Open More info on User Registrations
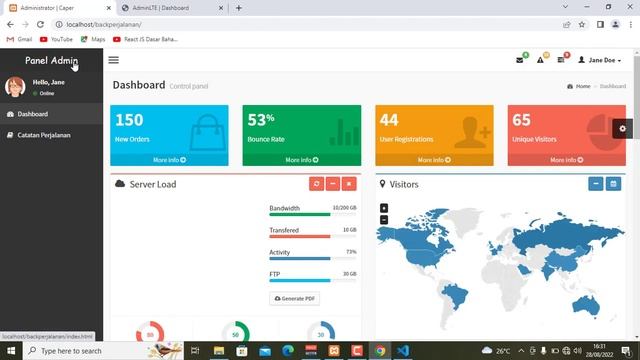 coord(434,160)
